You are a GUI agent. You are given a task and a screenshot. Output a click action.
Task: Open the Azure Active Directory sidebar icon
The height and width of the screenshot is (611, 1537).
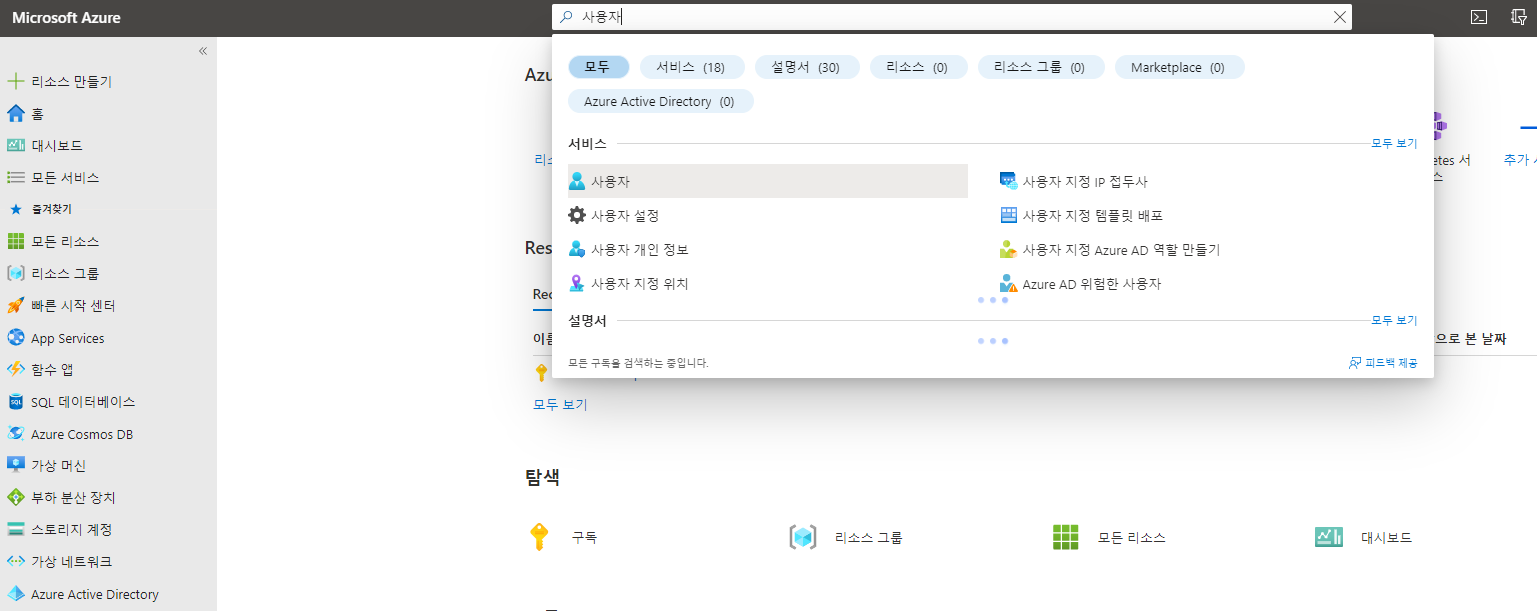[x=15, y=594]
